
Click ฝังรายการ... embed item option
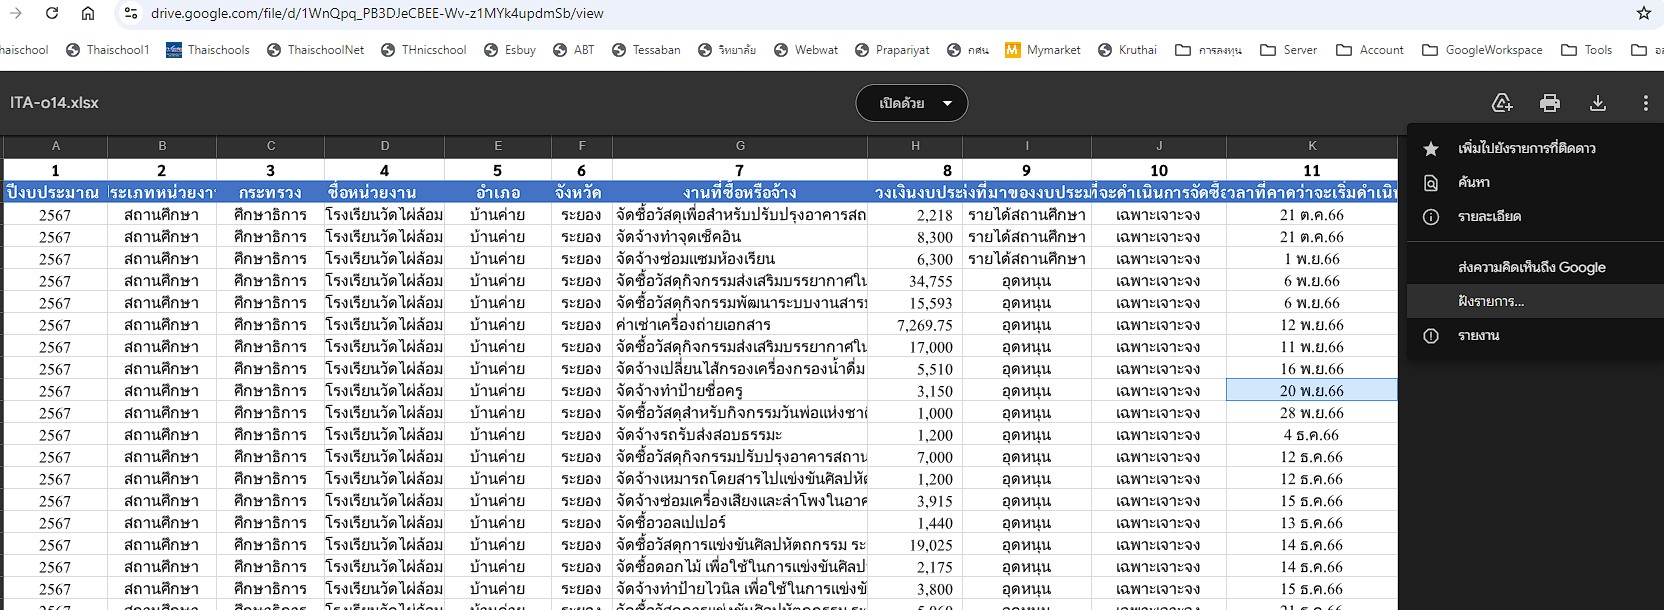coord(1490,301)
